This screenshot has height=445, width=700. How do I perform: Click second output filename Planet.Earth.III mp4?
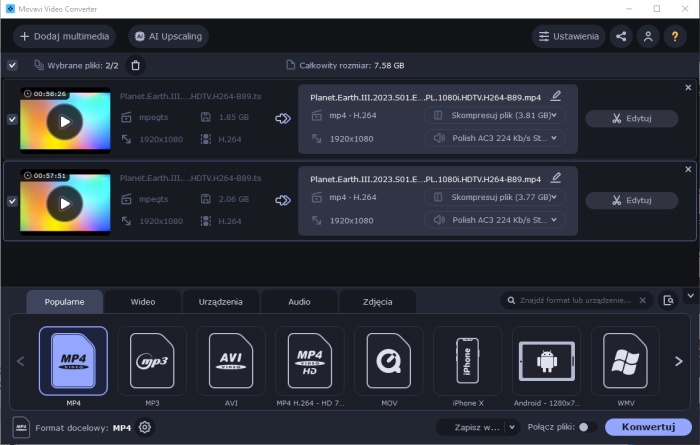click(425, 179)
